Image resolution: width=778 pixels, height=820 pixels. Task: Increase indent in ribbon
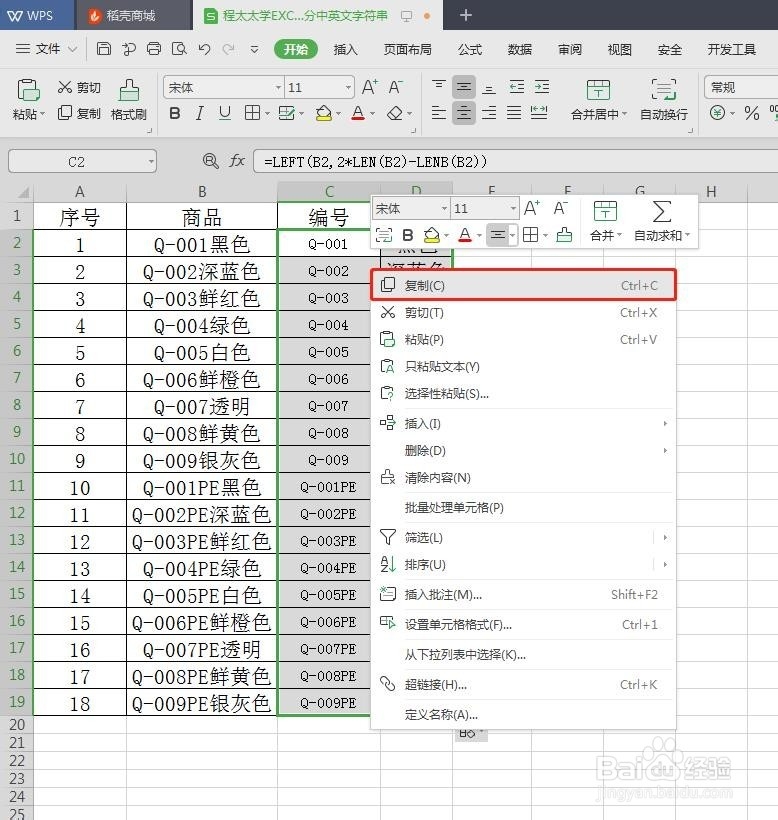pos(542,87)
